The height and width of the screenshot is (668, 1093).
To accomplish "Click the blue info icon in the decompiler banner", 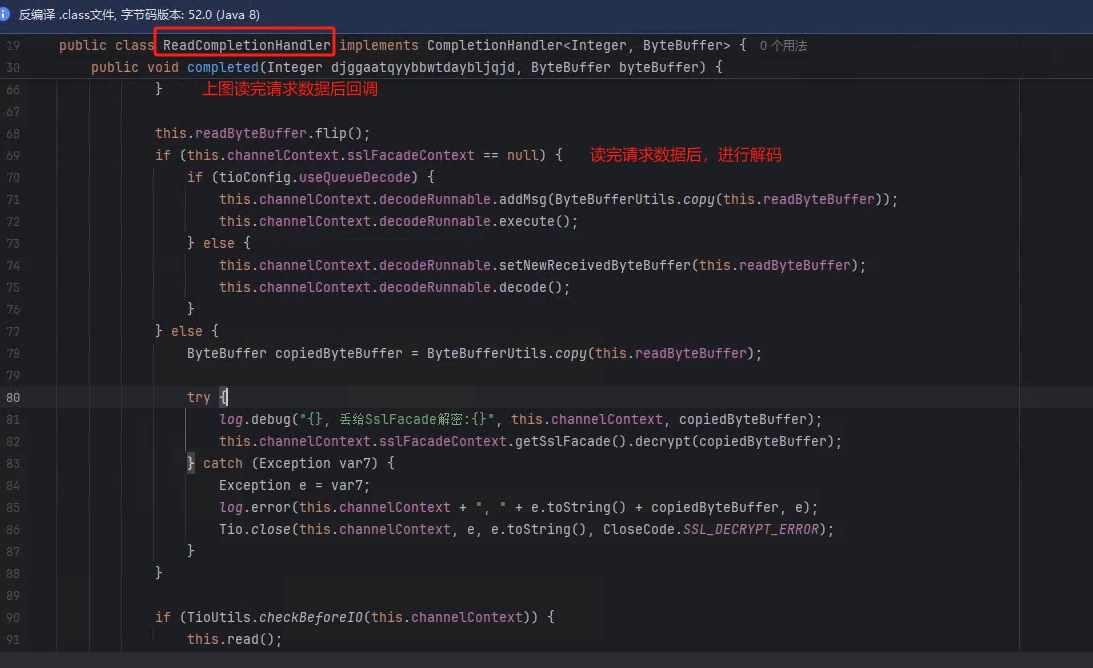I will click(x=7, y=15).
